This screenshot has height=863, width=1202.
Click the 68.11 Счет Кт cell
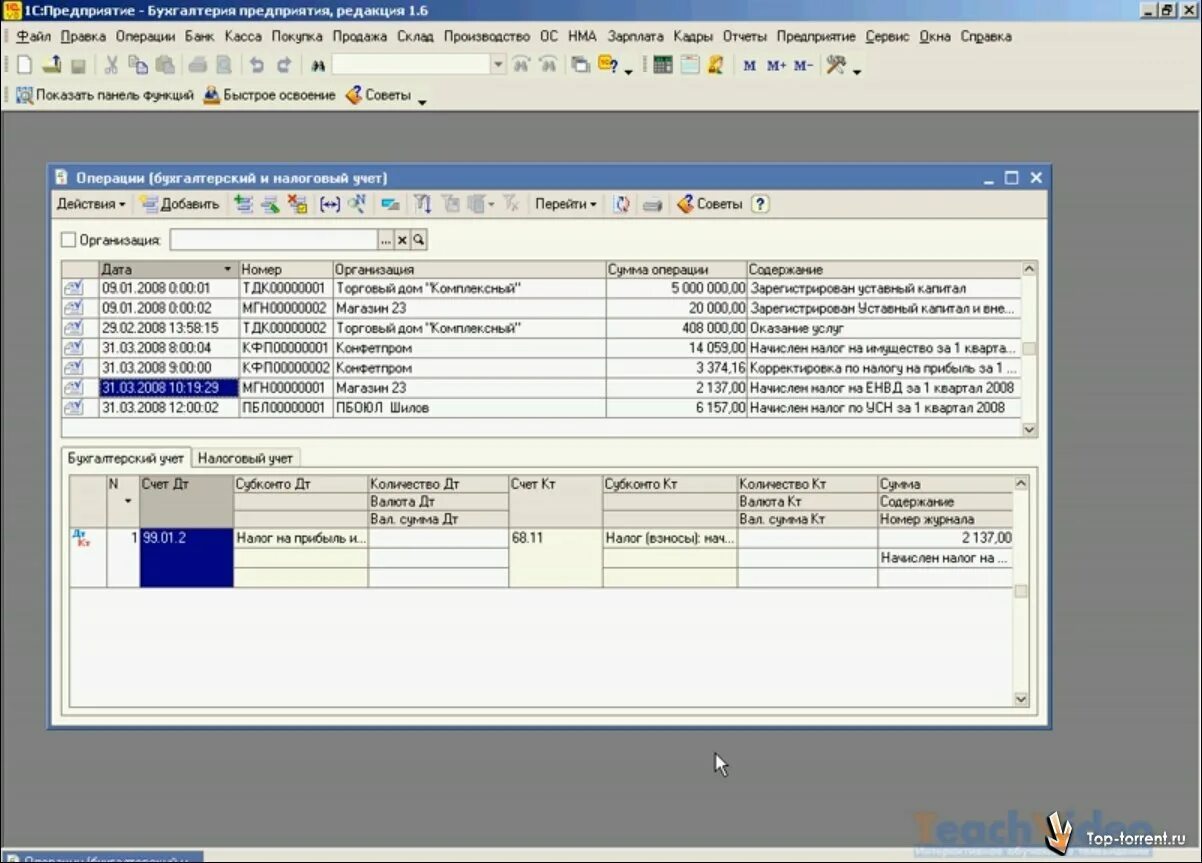555,557
